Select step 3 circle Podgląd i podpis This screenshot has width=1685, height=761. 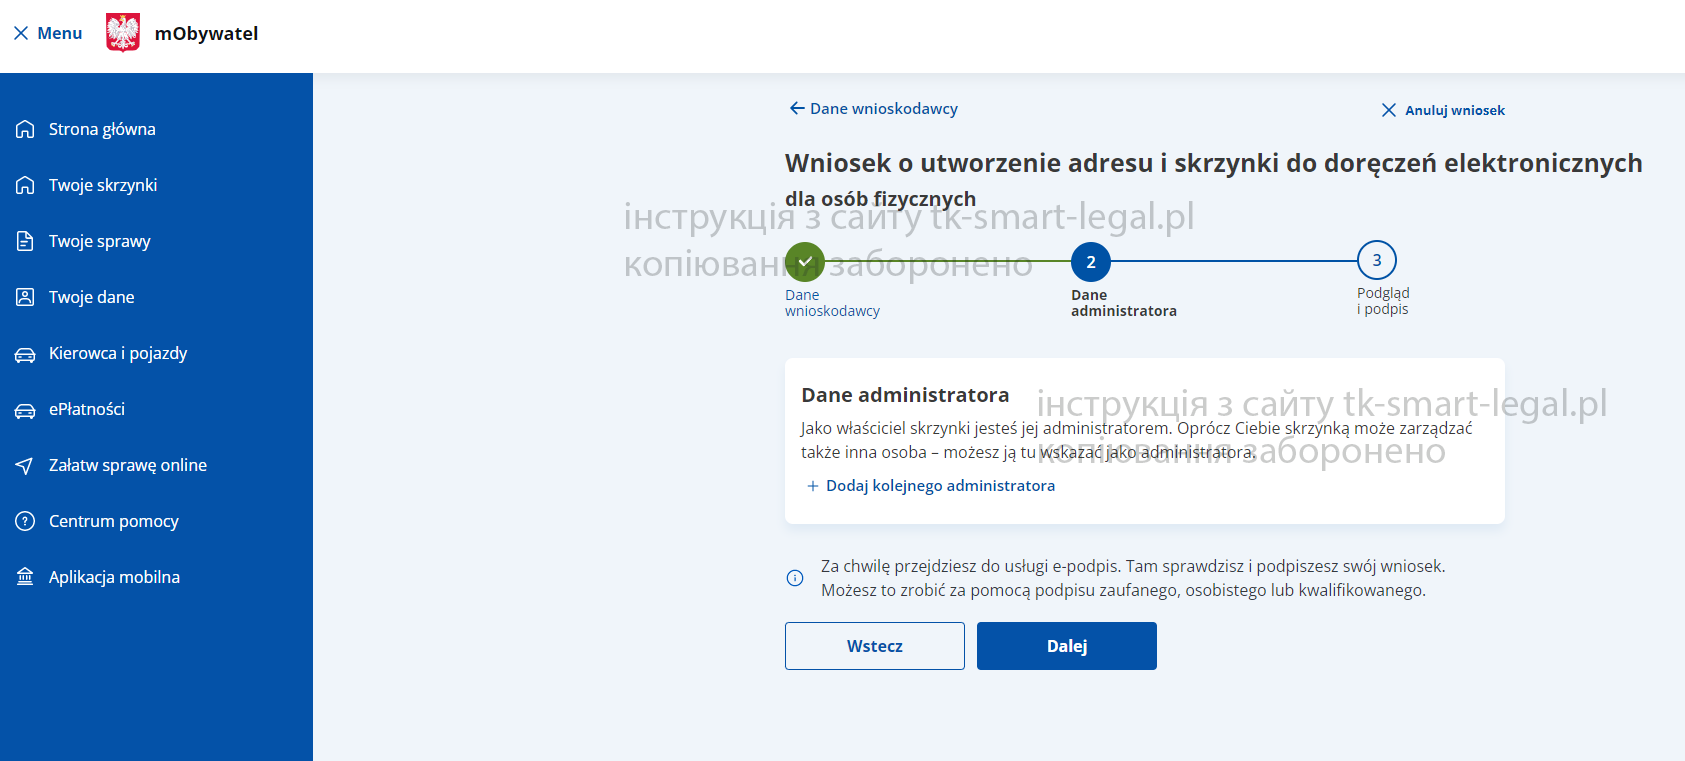point(1377,260)
